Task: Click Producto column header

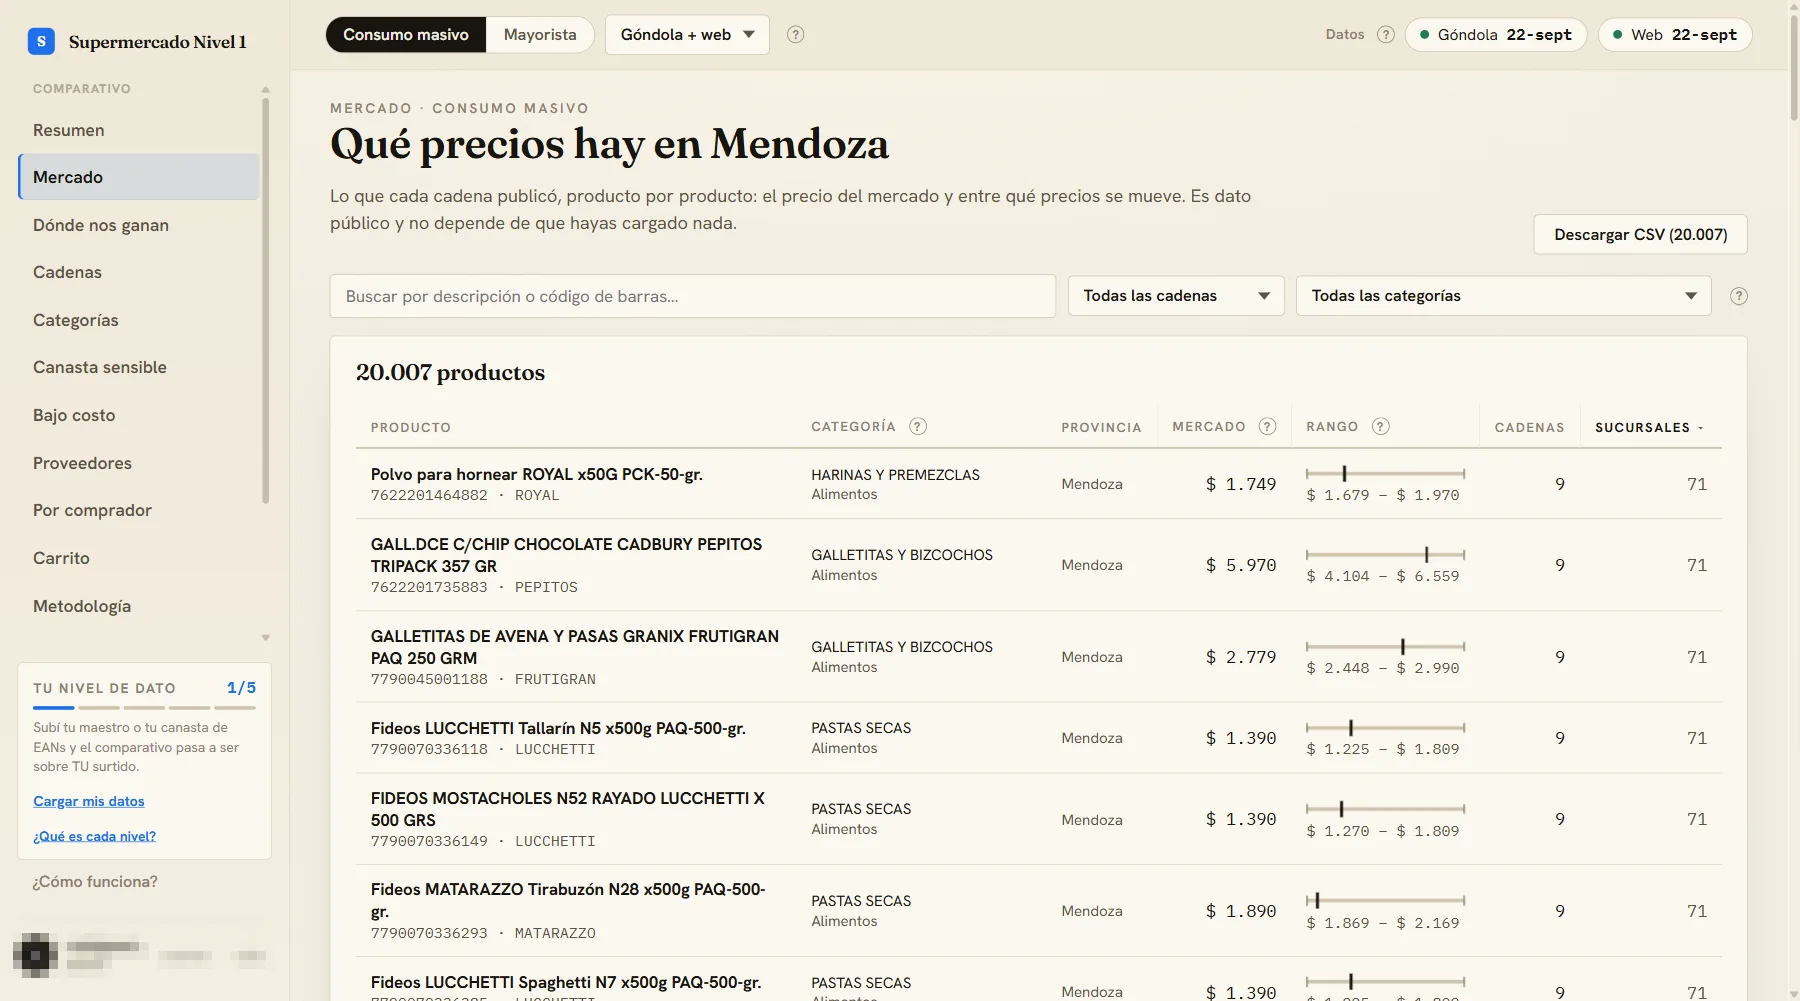Action: [411, 428]
